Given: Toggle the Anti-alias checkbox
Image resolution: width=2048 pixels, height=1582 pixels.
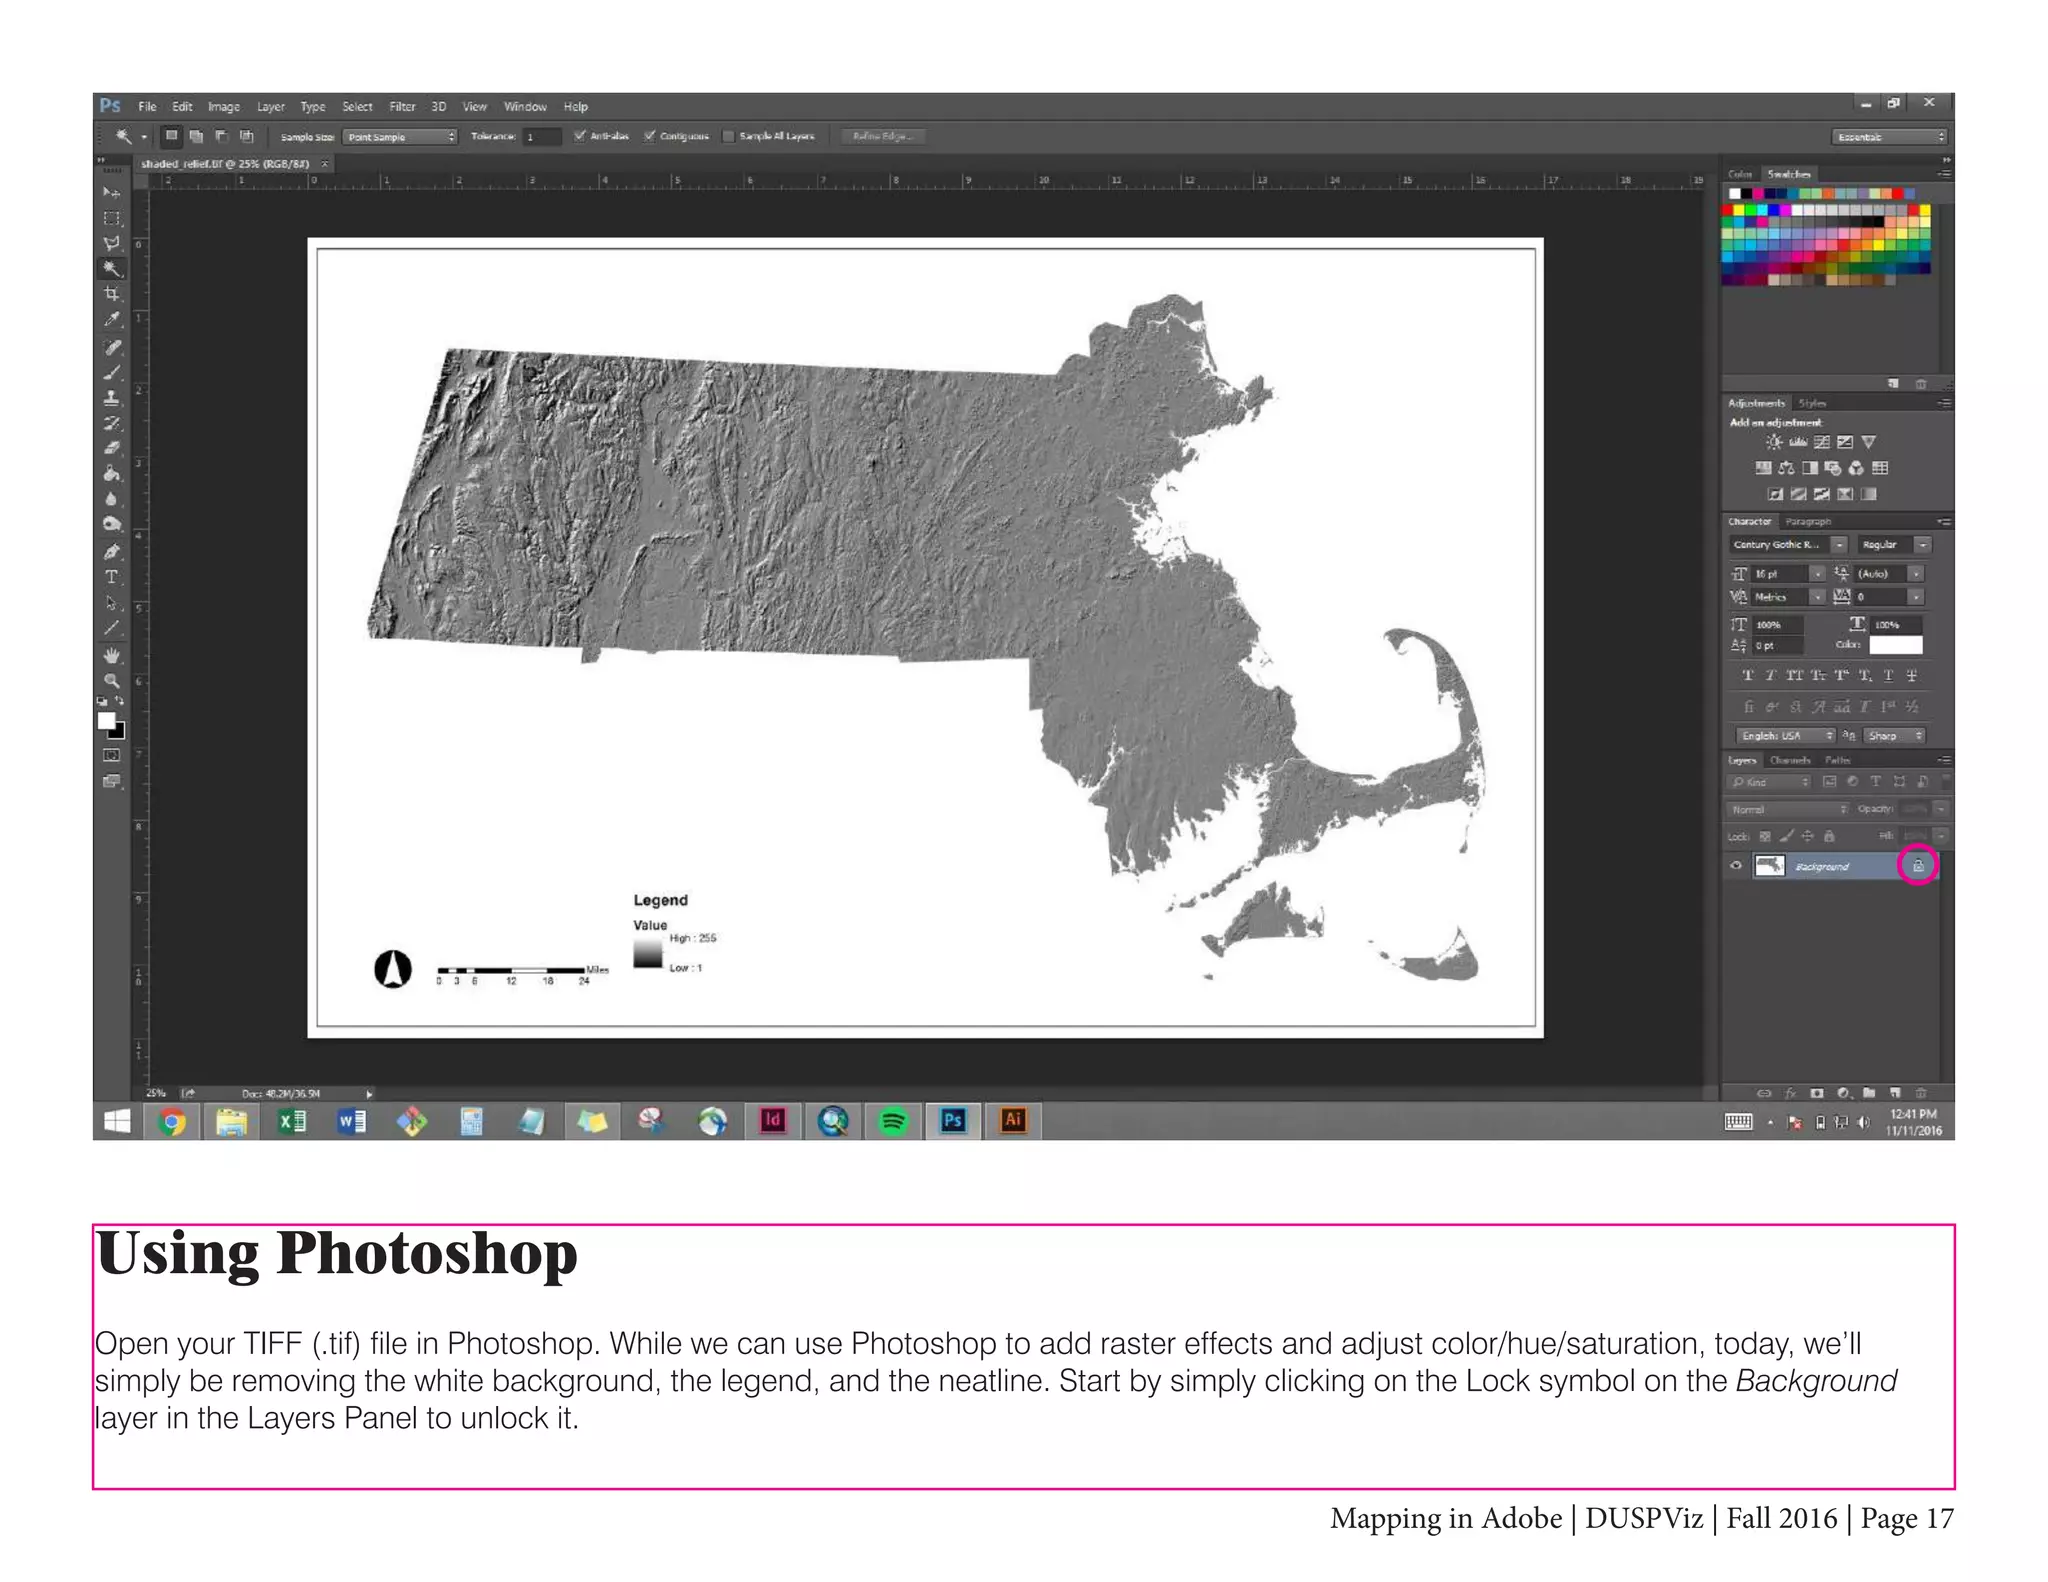Looking at the screenshot, I should point(579,136).
